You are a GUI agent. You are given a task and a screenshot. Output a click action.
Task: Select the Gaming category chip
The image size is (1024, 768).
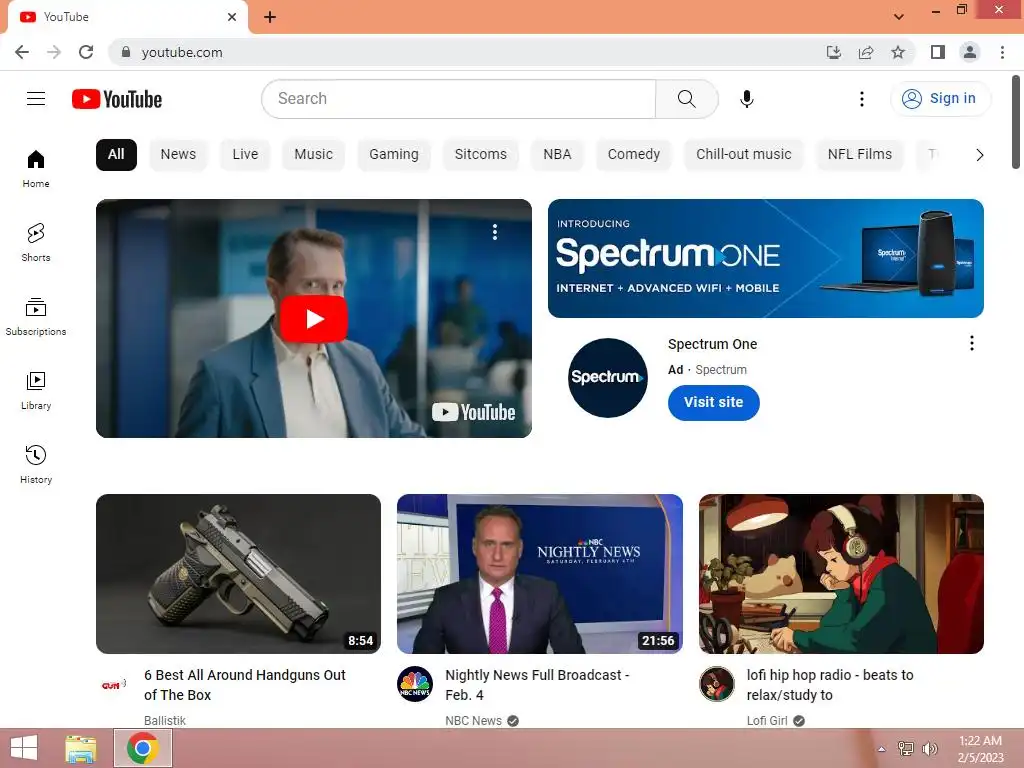[x=394, y=155]
